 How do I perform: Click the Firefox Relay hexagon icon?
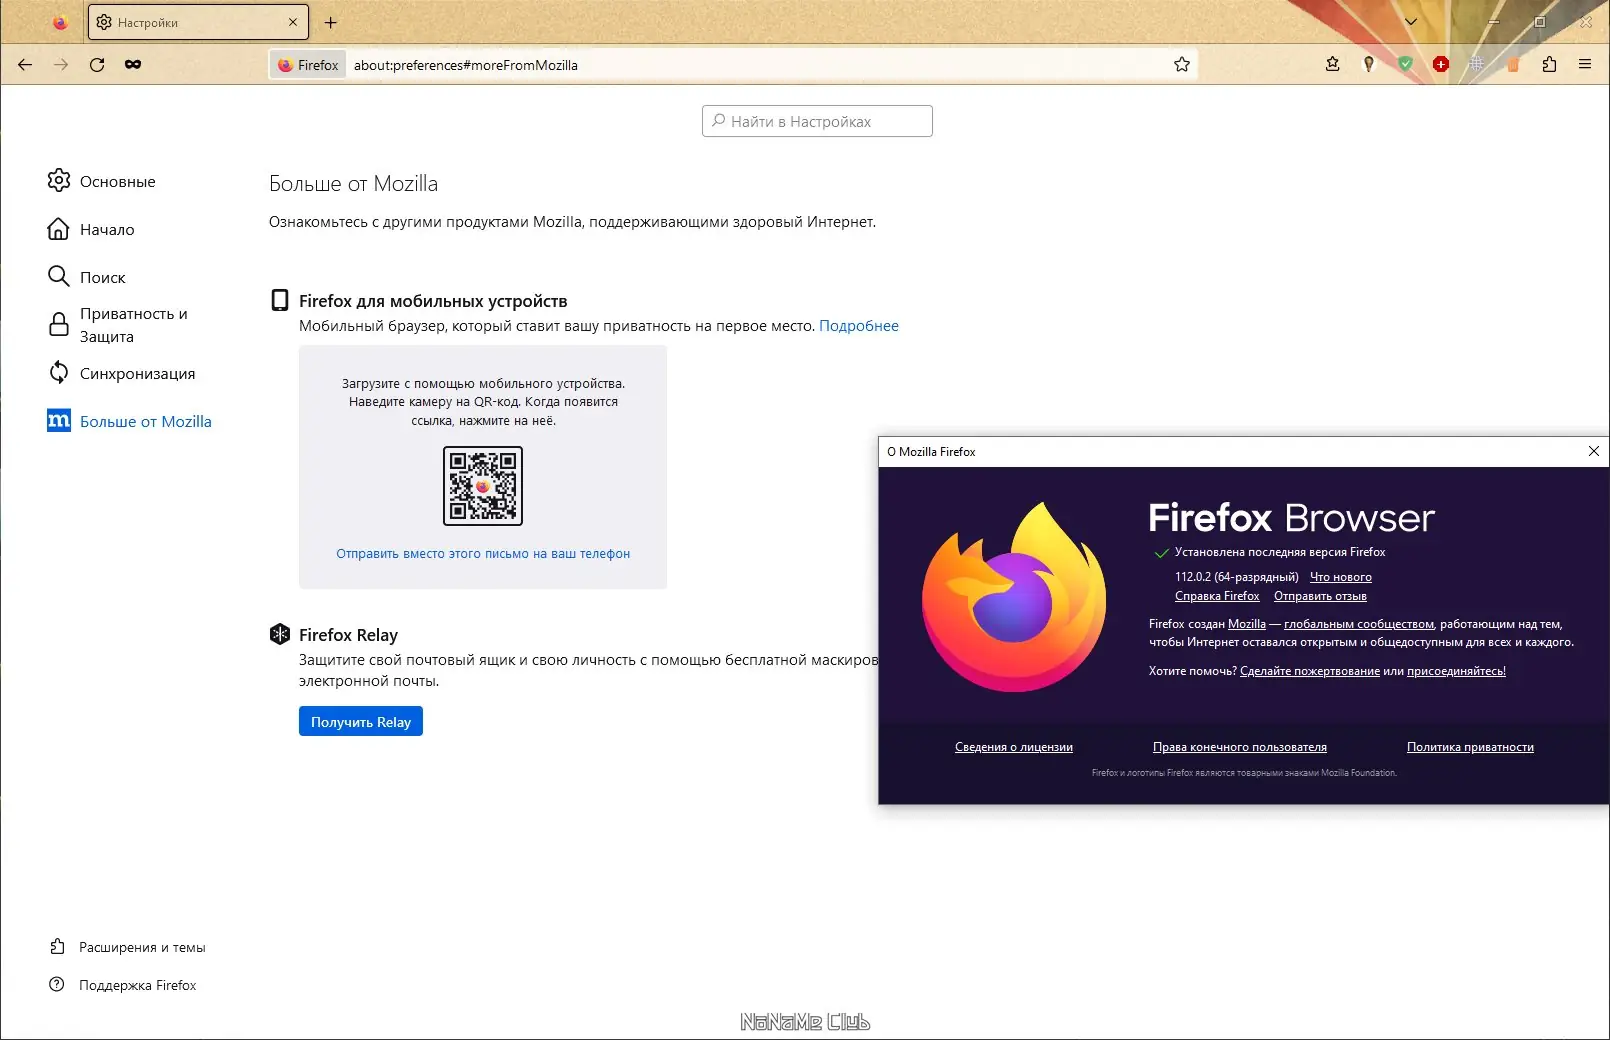click(280, 634)
